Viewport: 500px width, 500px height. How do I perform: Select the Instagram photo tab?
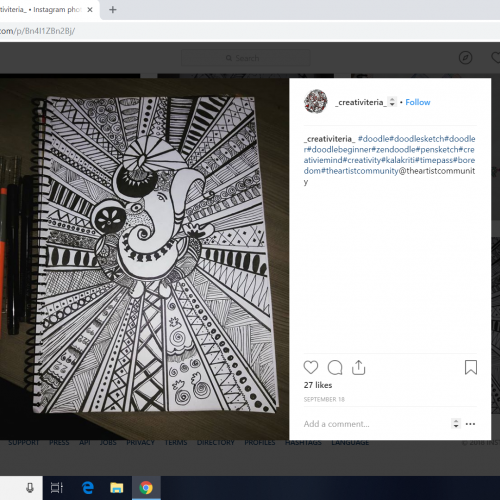pos(41,10)
